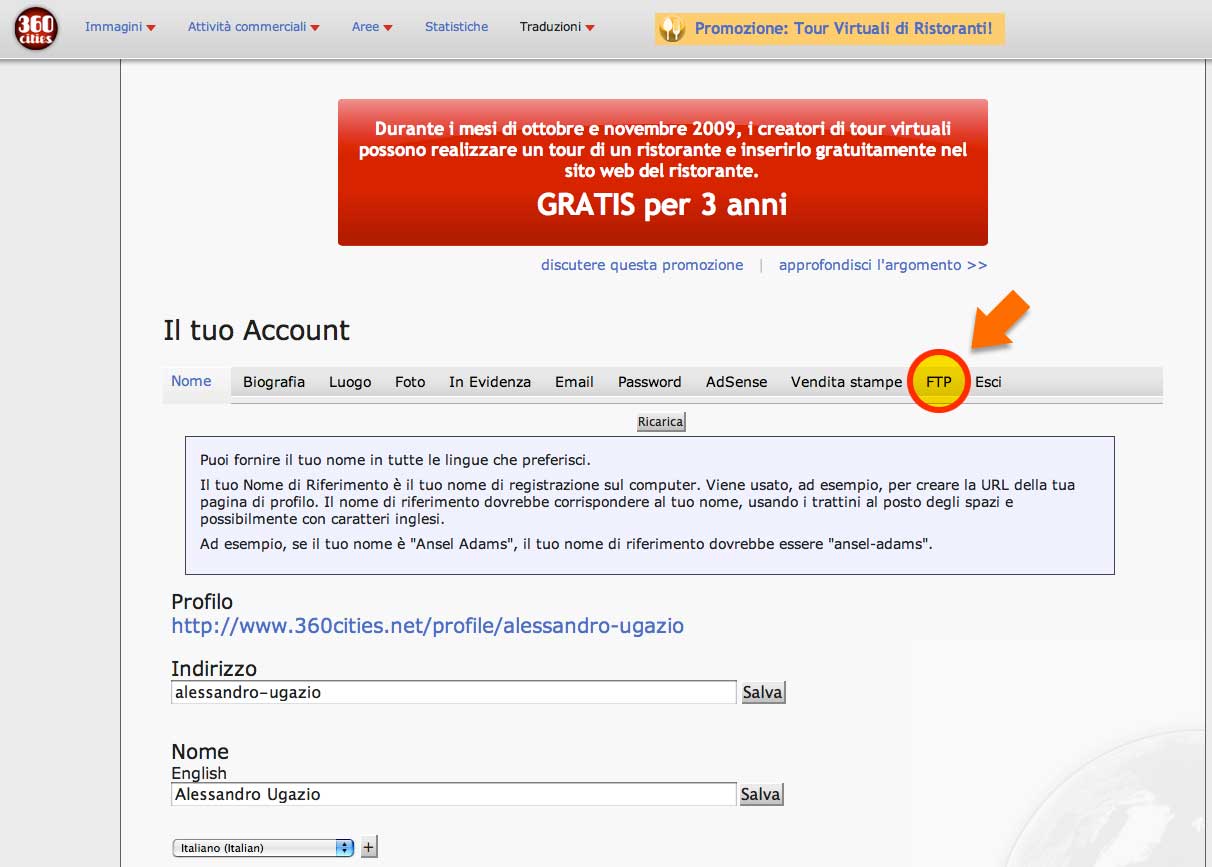
Task: Click the restaurant promotion fork icon
Action: point(674,29)
